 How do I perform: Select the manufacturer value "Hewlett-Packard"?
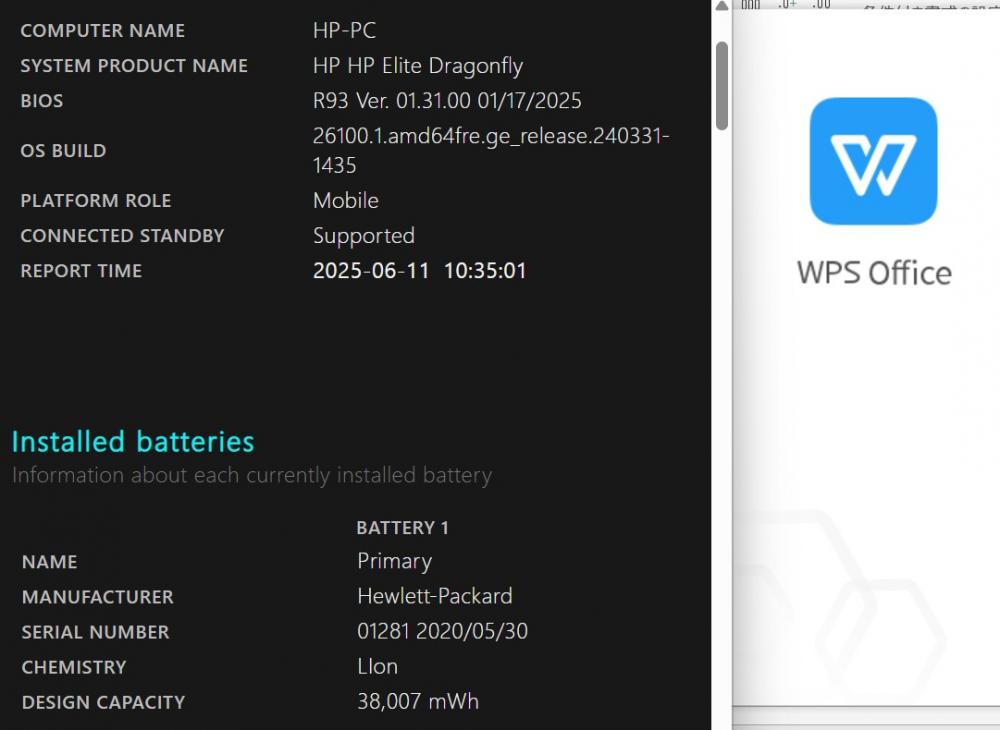[435, 596]
